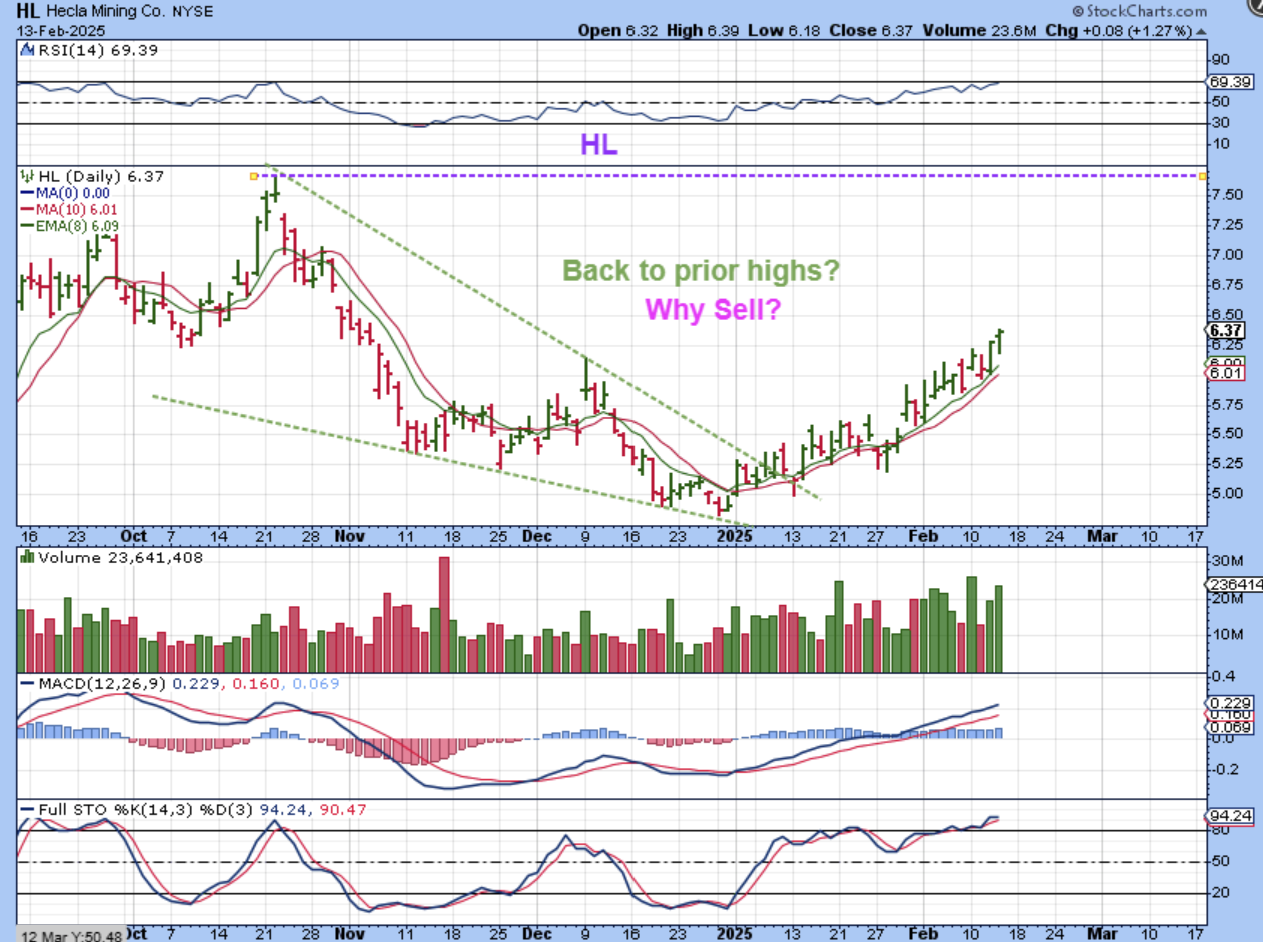The width and height of the screenshot is (1263, 942).
Task: Click the bar icon beside HL (Daily) legend
Action: click(26, 176)
